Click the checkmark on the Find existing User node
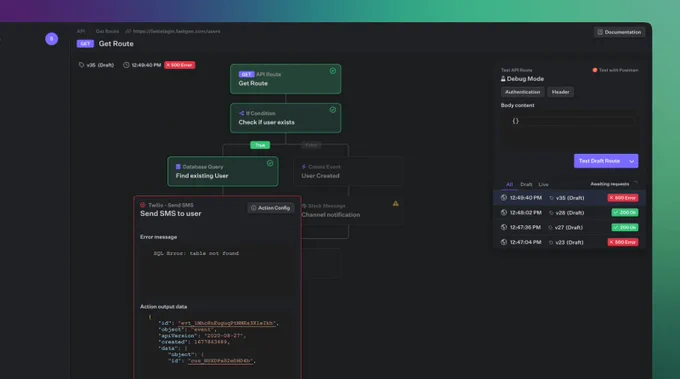Viewport: 680px width, 379px height. tap(270, 163)
